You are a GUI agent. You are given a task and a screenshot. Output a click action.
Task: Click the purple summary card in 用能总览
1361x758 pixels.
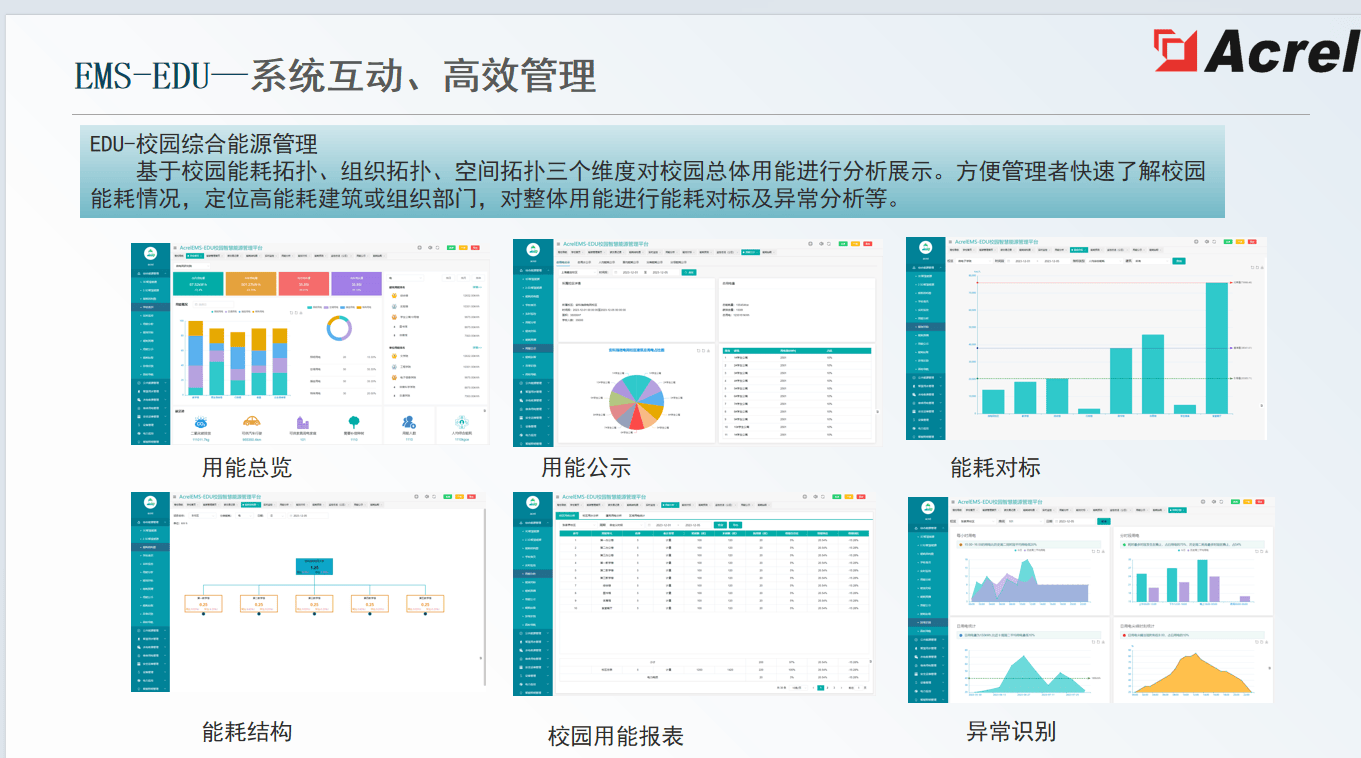(x=356, y=284)
